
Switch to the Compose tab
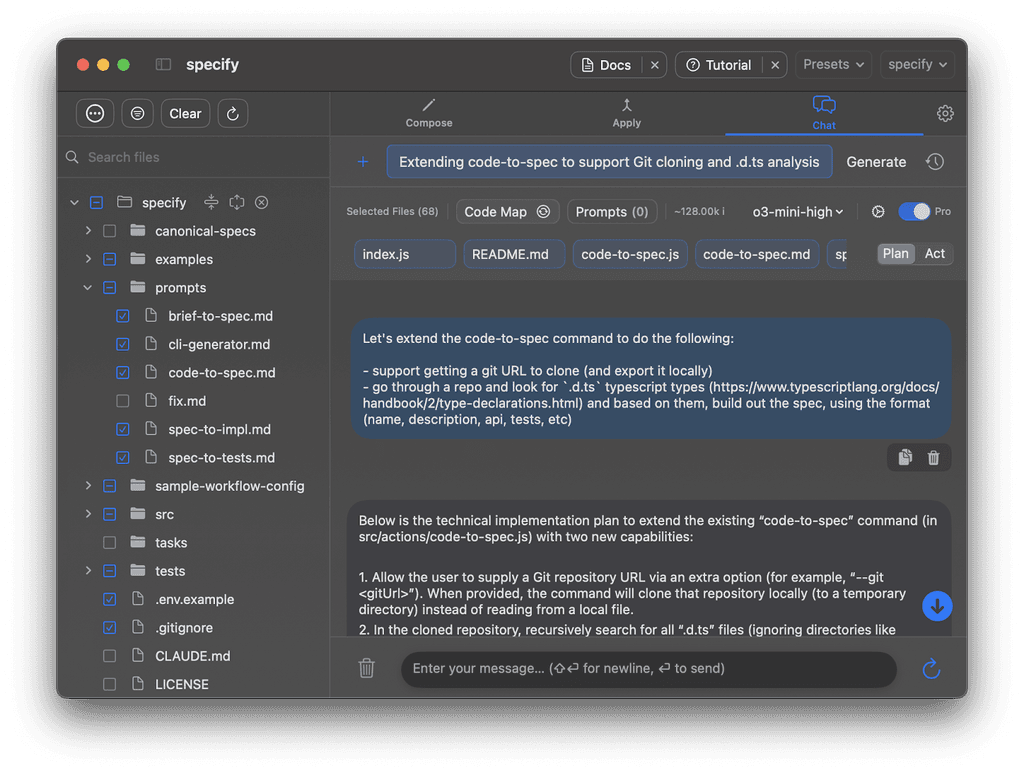tap(429, 113)
